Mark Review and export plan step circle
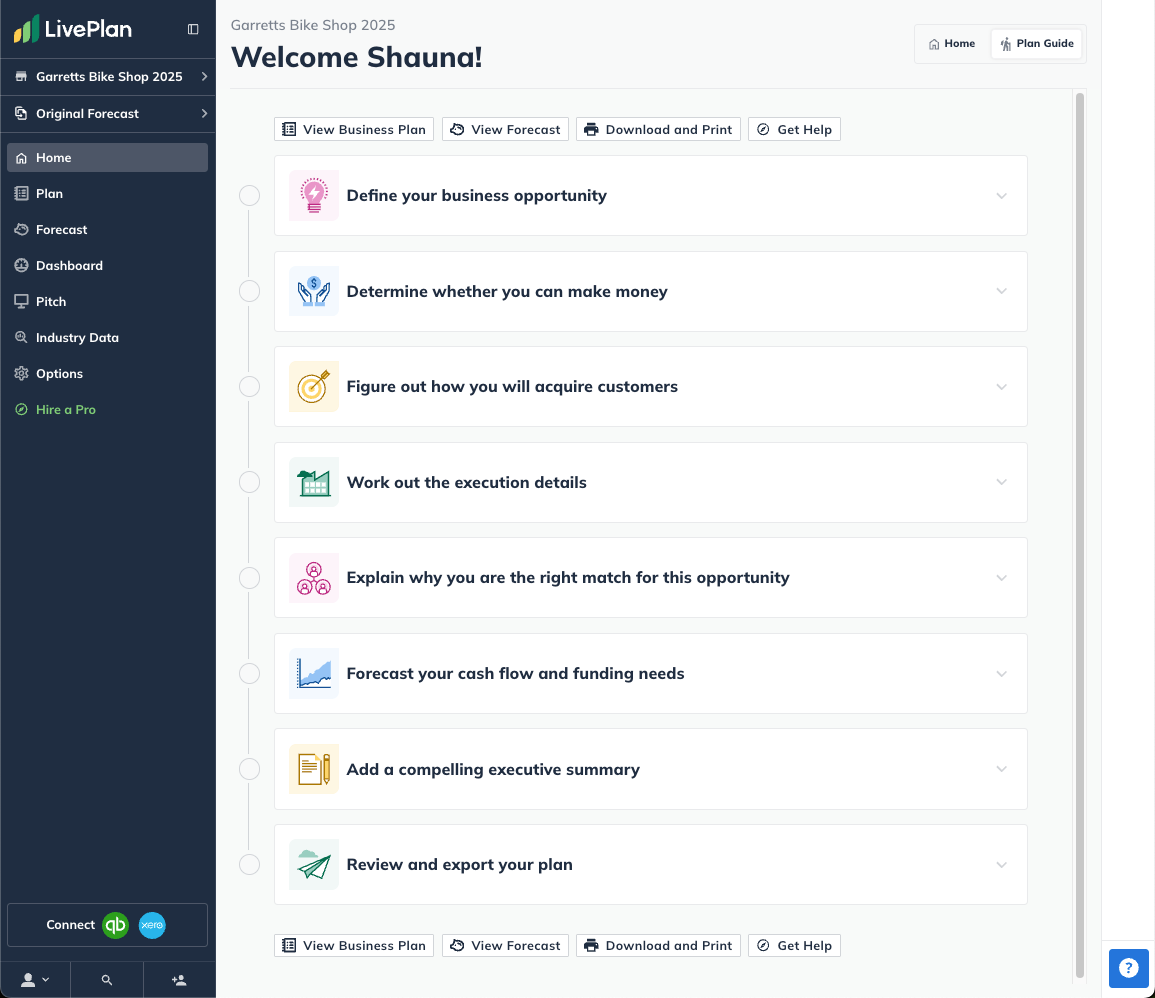 (x=250, y=865)
